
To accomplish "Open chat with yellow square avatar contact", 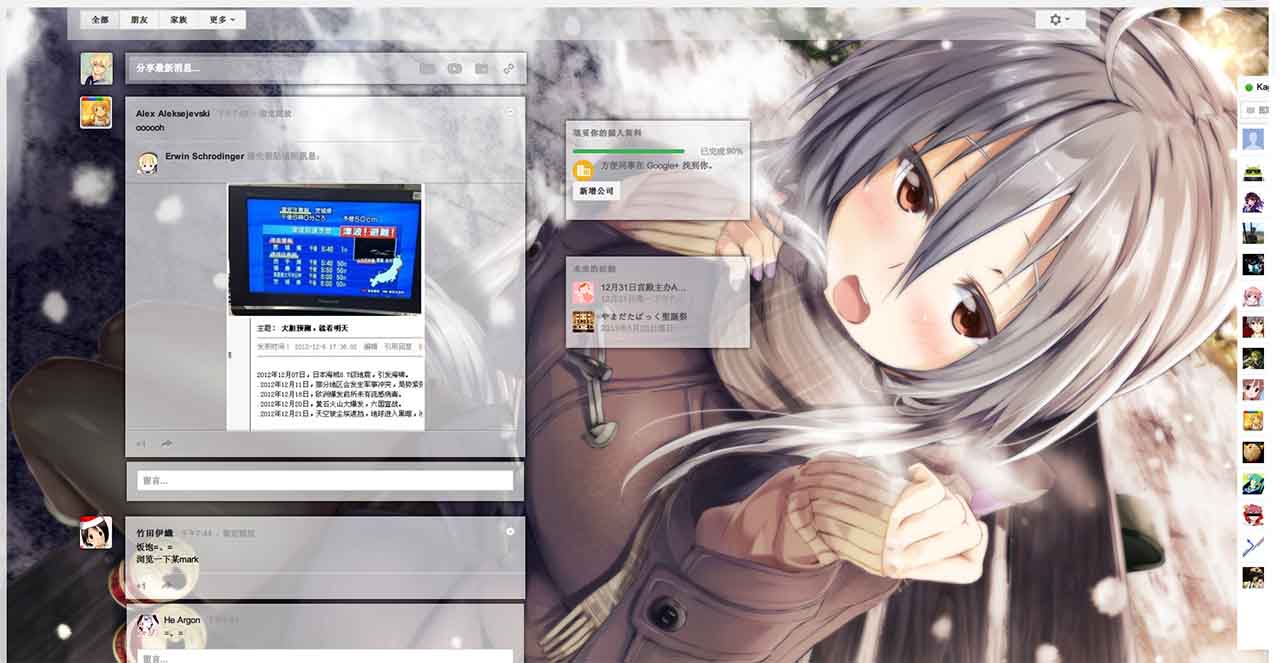I will click(x=1253, y=421).
